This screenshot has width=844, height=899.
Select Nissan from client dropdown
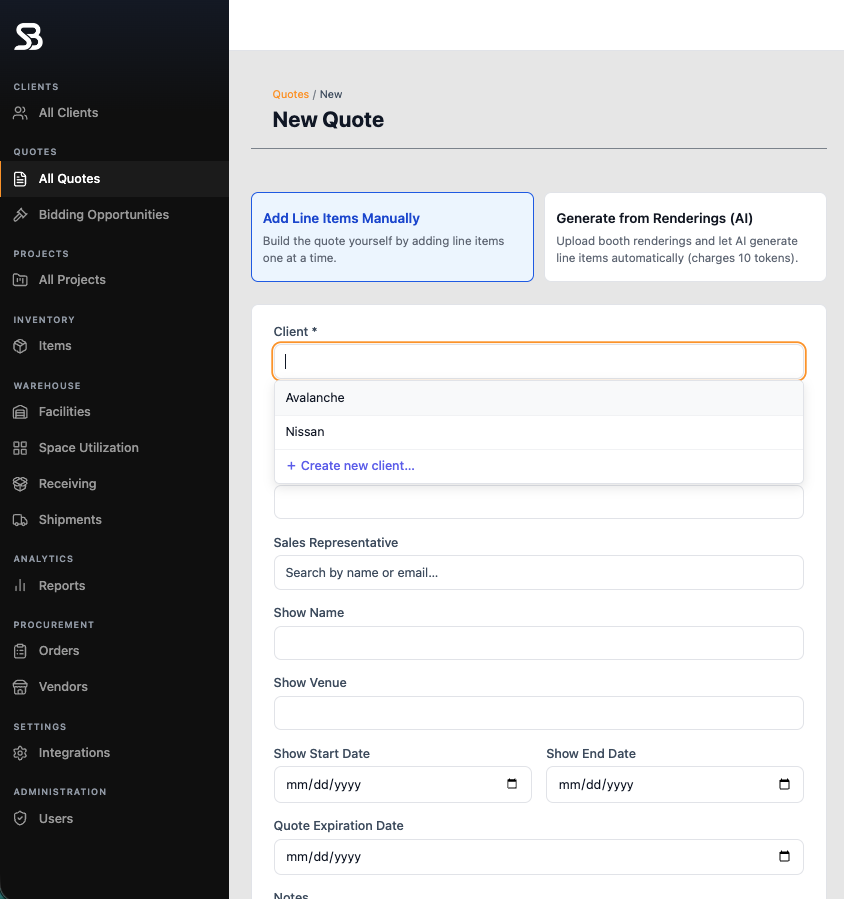tap(538, 432)
